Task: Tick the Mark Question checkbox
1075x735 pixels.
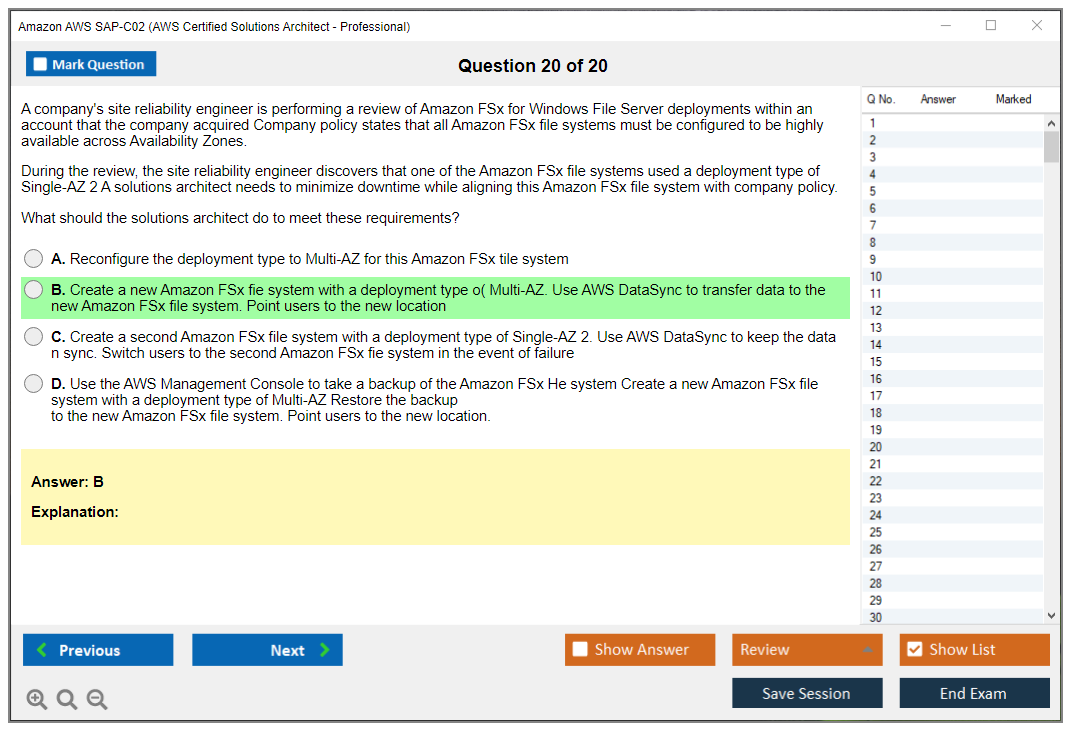Action: pos(40,65)
